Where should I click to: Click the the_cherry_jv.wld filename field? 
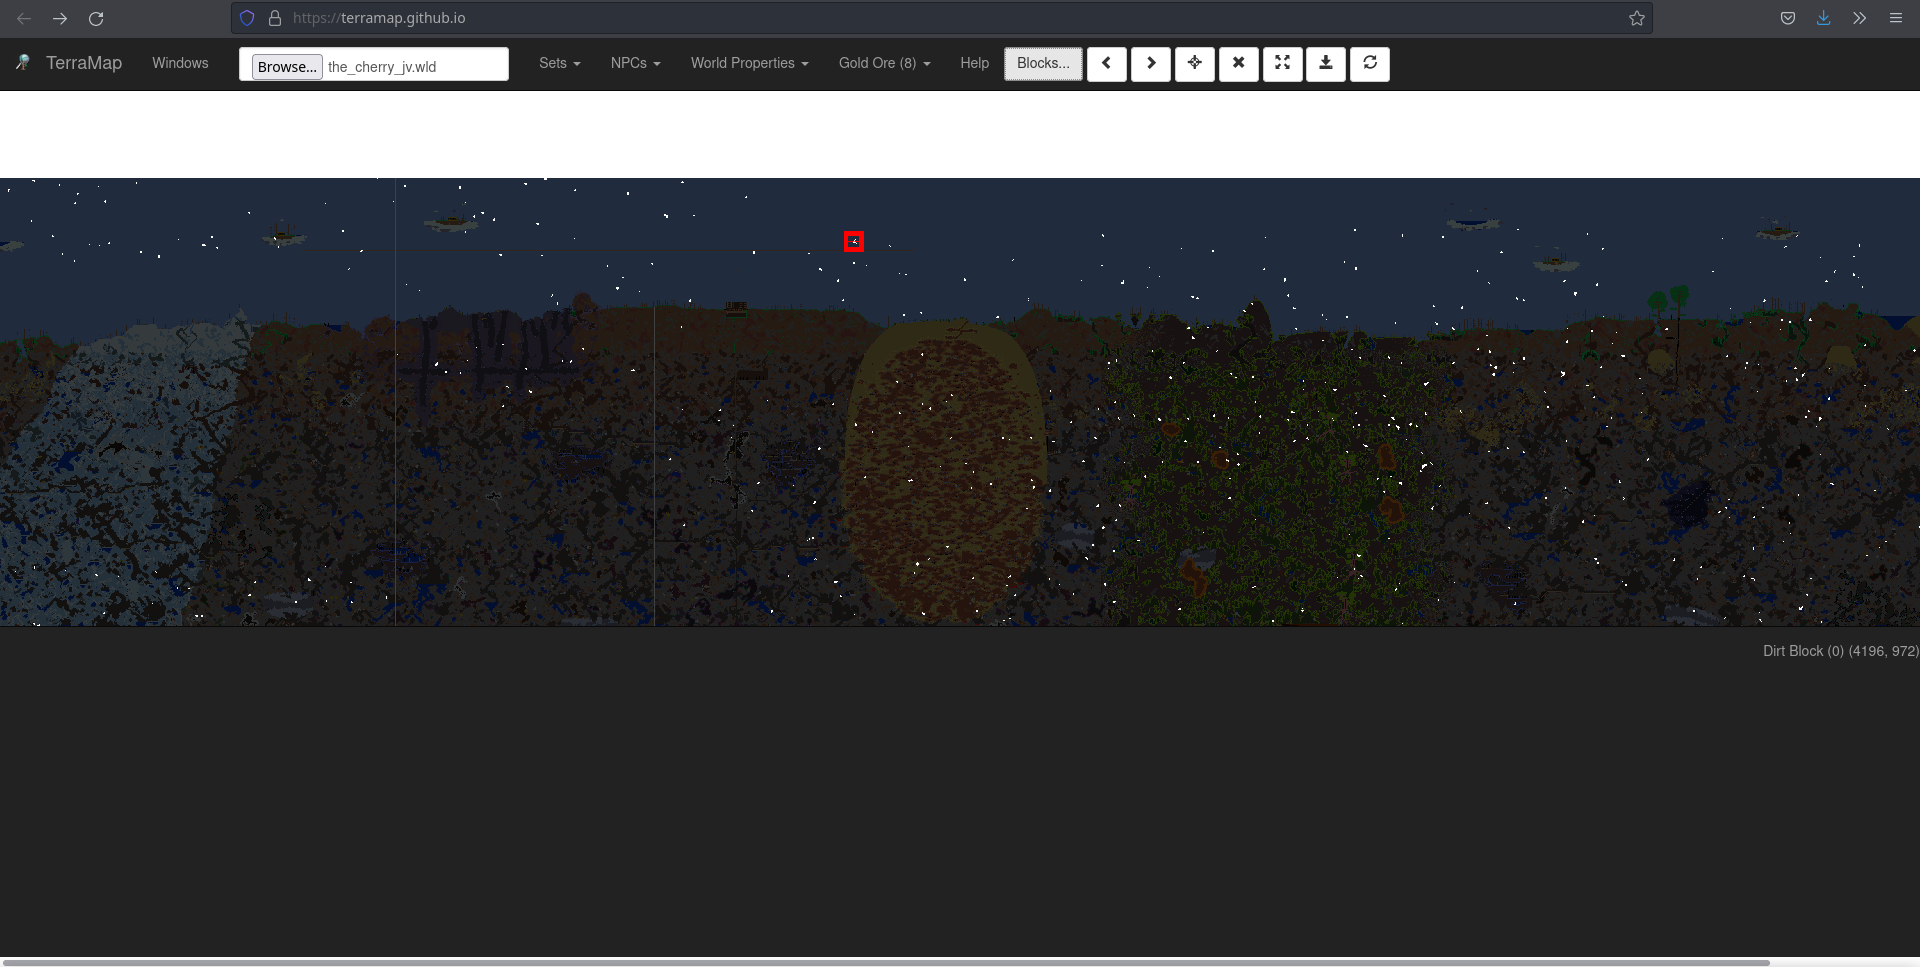coord(415,66)
